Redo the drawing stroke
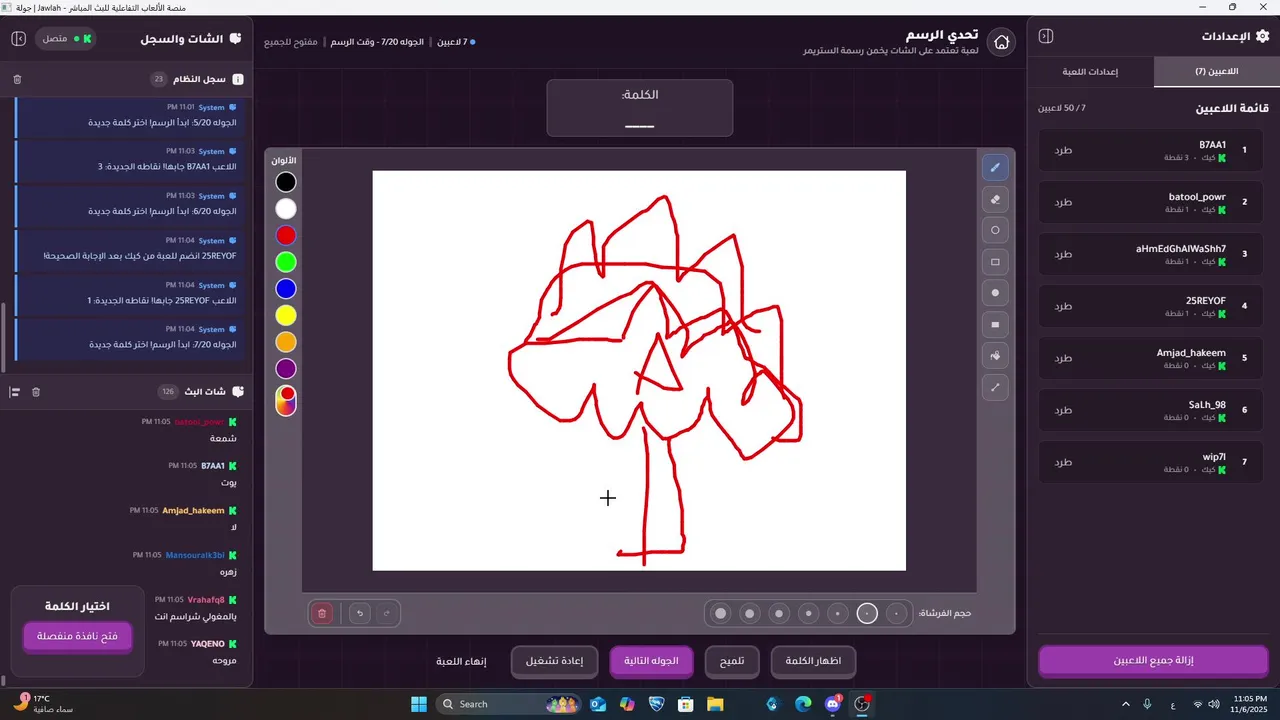The image size is (1280, 720). tap(386, 613)
